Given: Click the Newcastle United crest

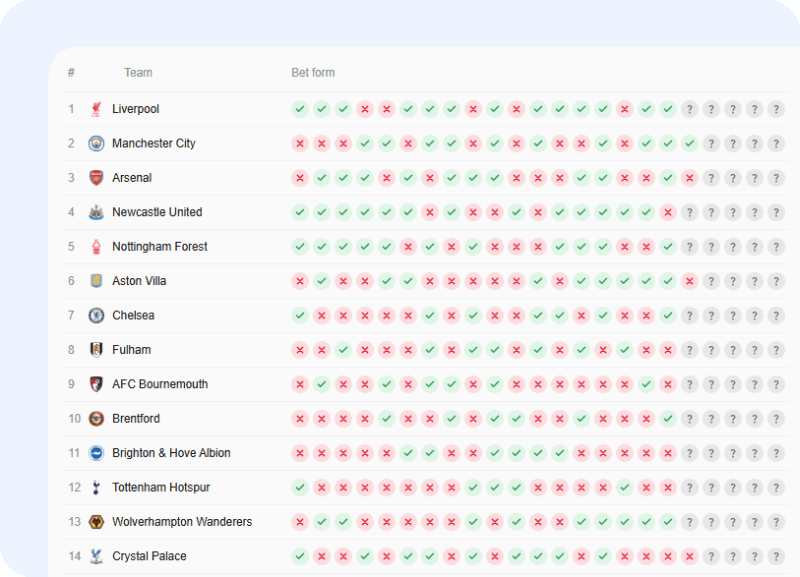Looking at the screenshot, I should tap(96, 212).
